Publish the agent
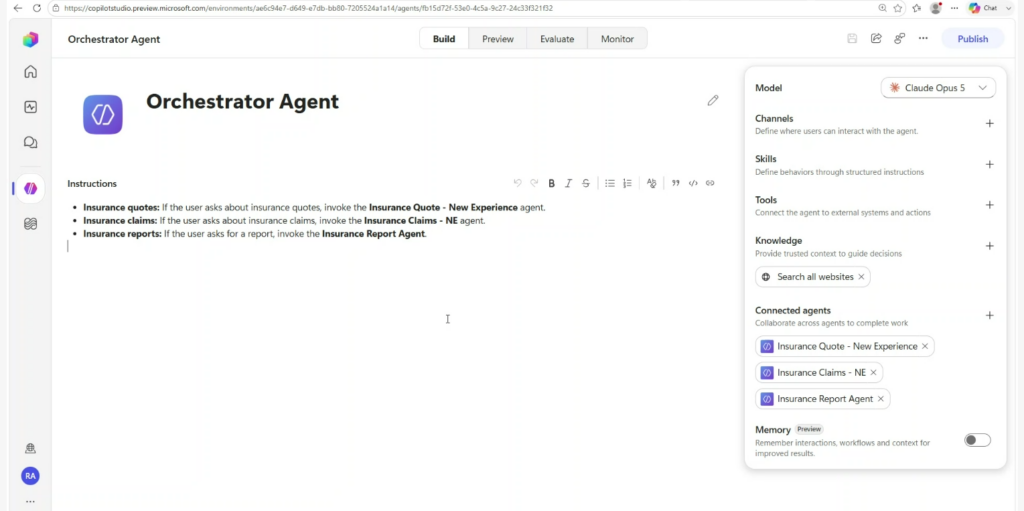 tap(972, 39)
